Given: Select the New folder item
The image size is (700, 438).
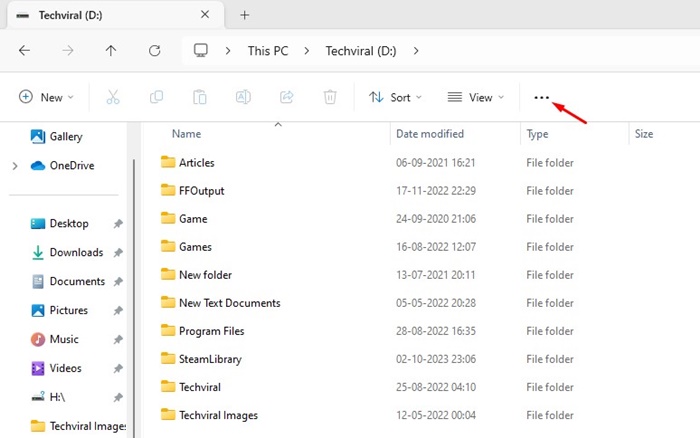Looking at the screenshot, I should (x=196, y=275).
